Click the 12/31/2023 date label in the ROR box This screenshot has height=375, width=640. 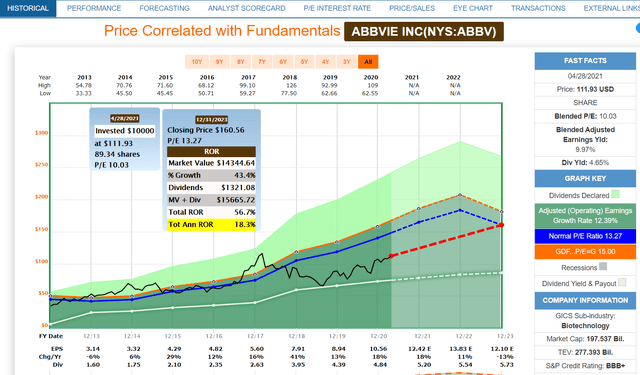pyautogui.click(x=211, y=120)
